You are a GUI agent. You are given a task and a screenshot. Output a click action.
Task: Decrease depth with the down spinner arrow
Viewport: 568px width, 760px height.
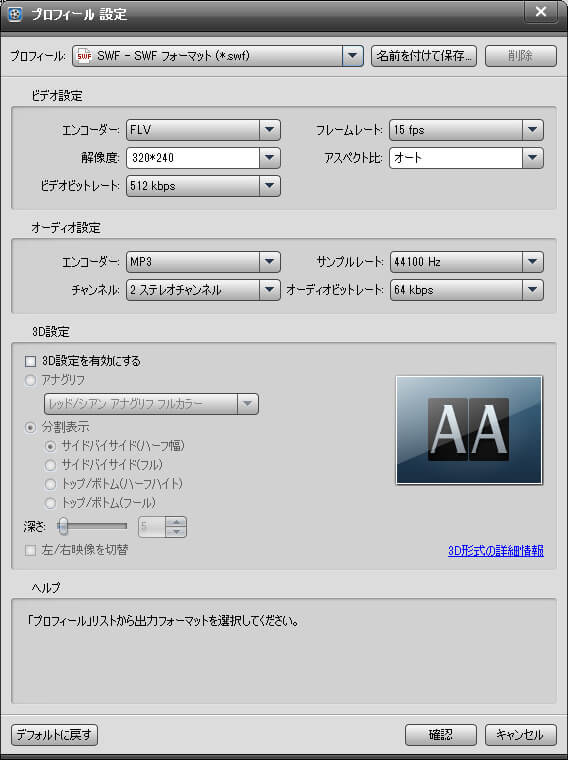(176, 532)
